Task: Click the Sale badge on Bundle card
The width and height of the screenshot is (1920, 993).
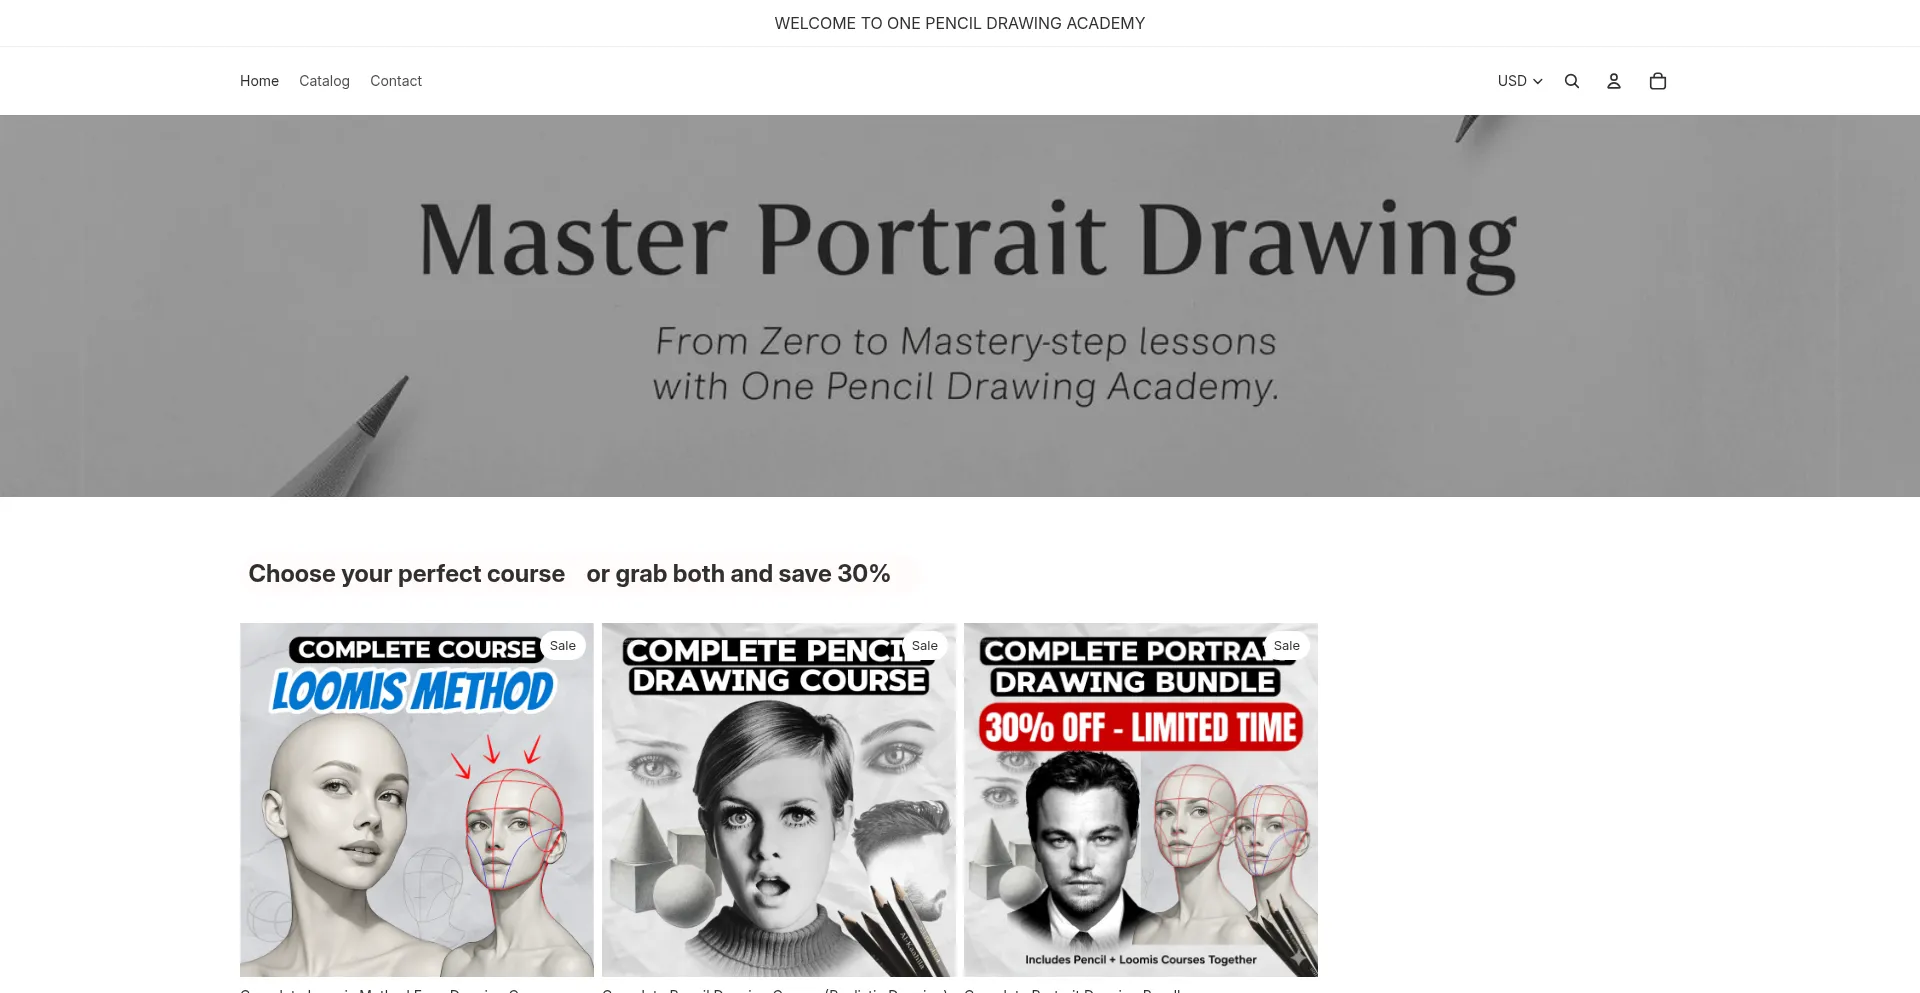Action: pyautogui.click(x=1287, y=646)
